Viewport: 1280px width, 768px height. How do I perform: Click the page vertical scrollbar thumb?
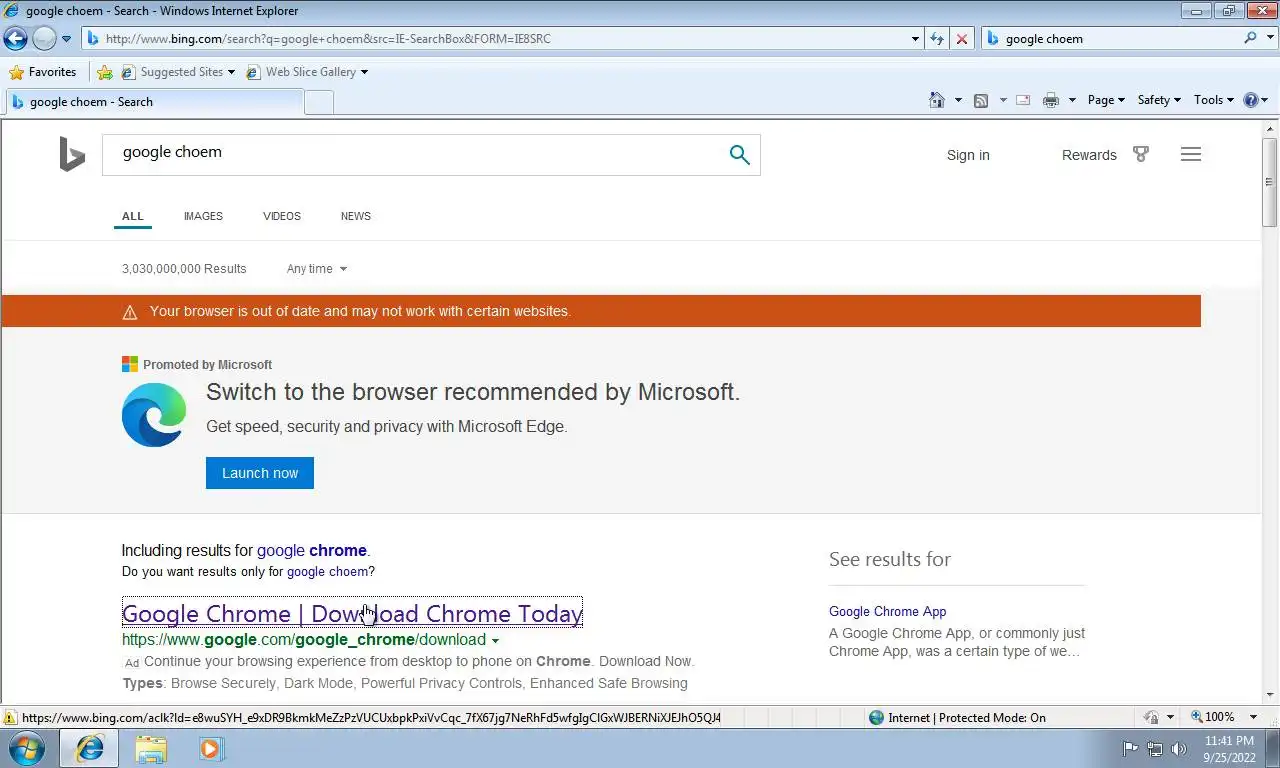(1270, 182)
